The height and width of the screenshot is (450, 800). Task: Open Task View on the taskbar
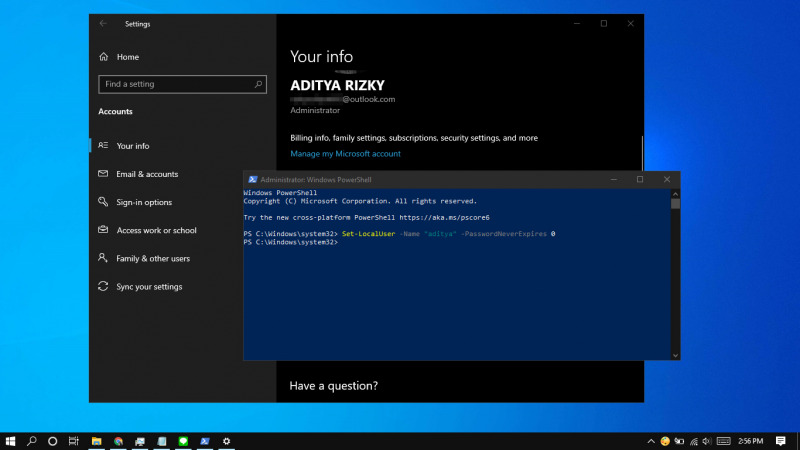[74, 441]
